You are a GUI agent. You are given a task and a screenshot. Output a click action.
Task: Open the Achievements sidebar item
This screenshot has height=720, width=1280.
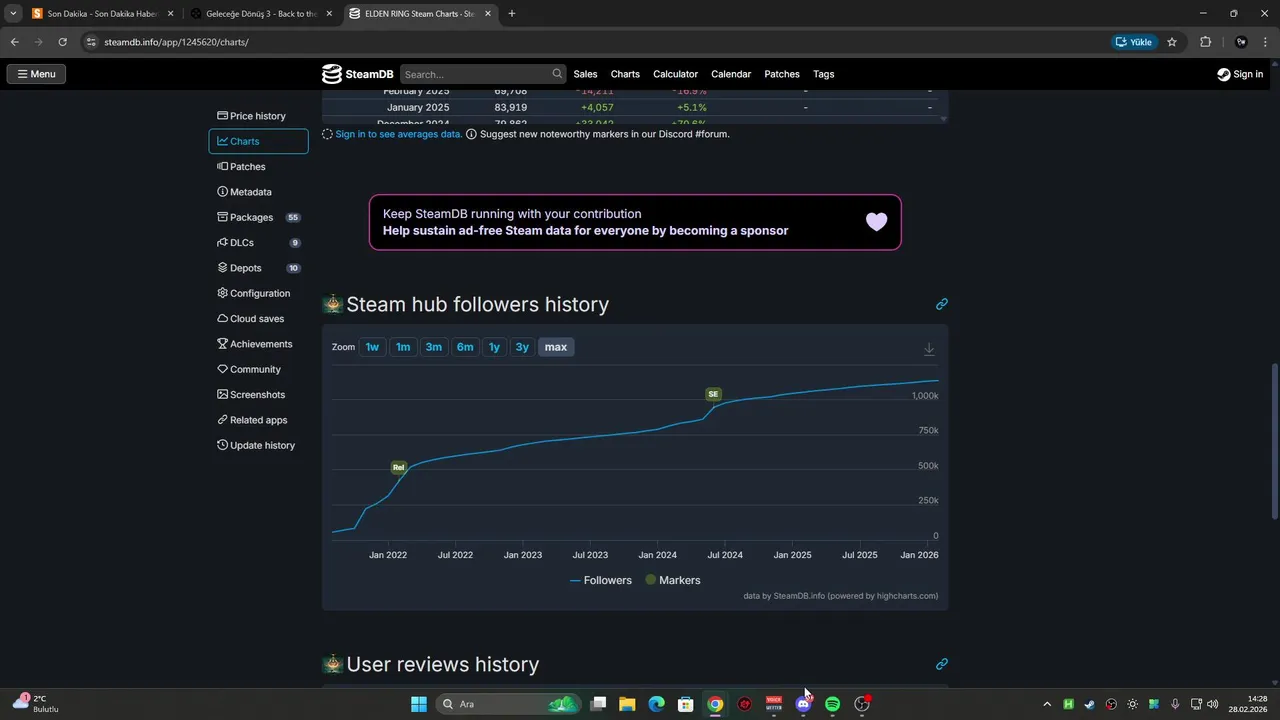pyautogui.click(x=258, y=344)
